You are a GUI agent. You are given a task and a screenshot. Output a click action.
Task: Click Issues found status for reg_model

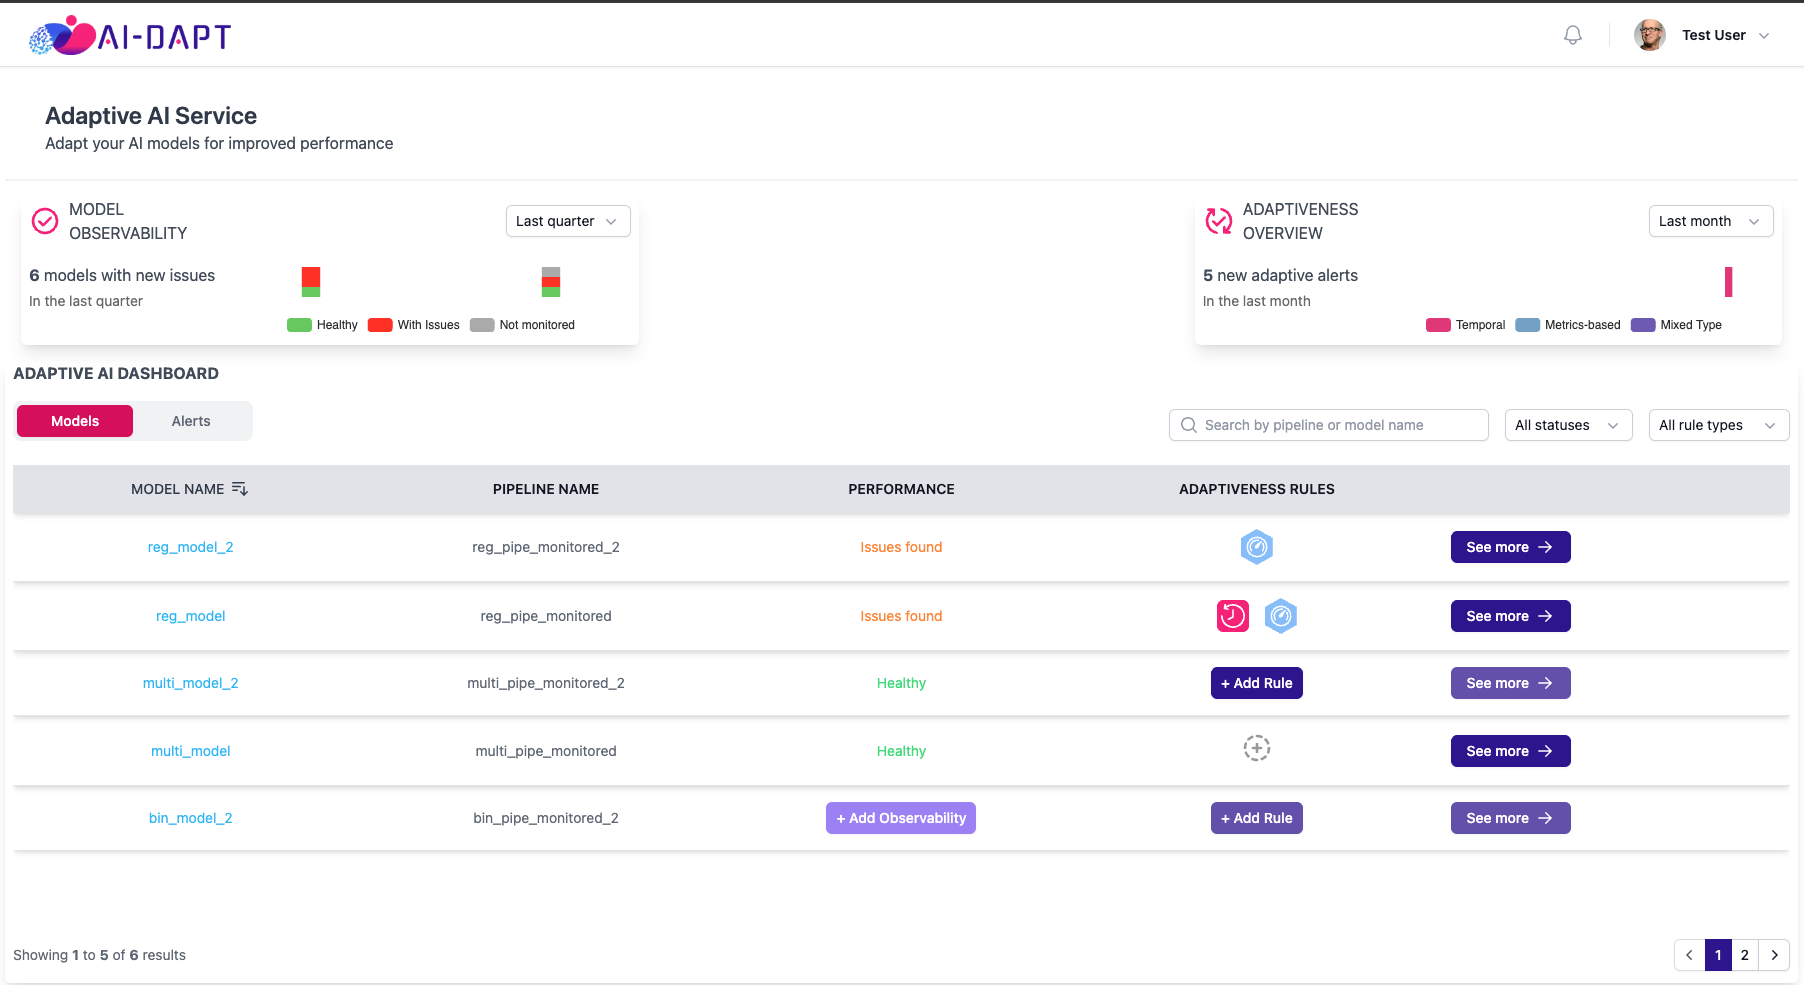pyautogui.click(x=901, y=616)
